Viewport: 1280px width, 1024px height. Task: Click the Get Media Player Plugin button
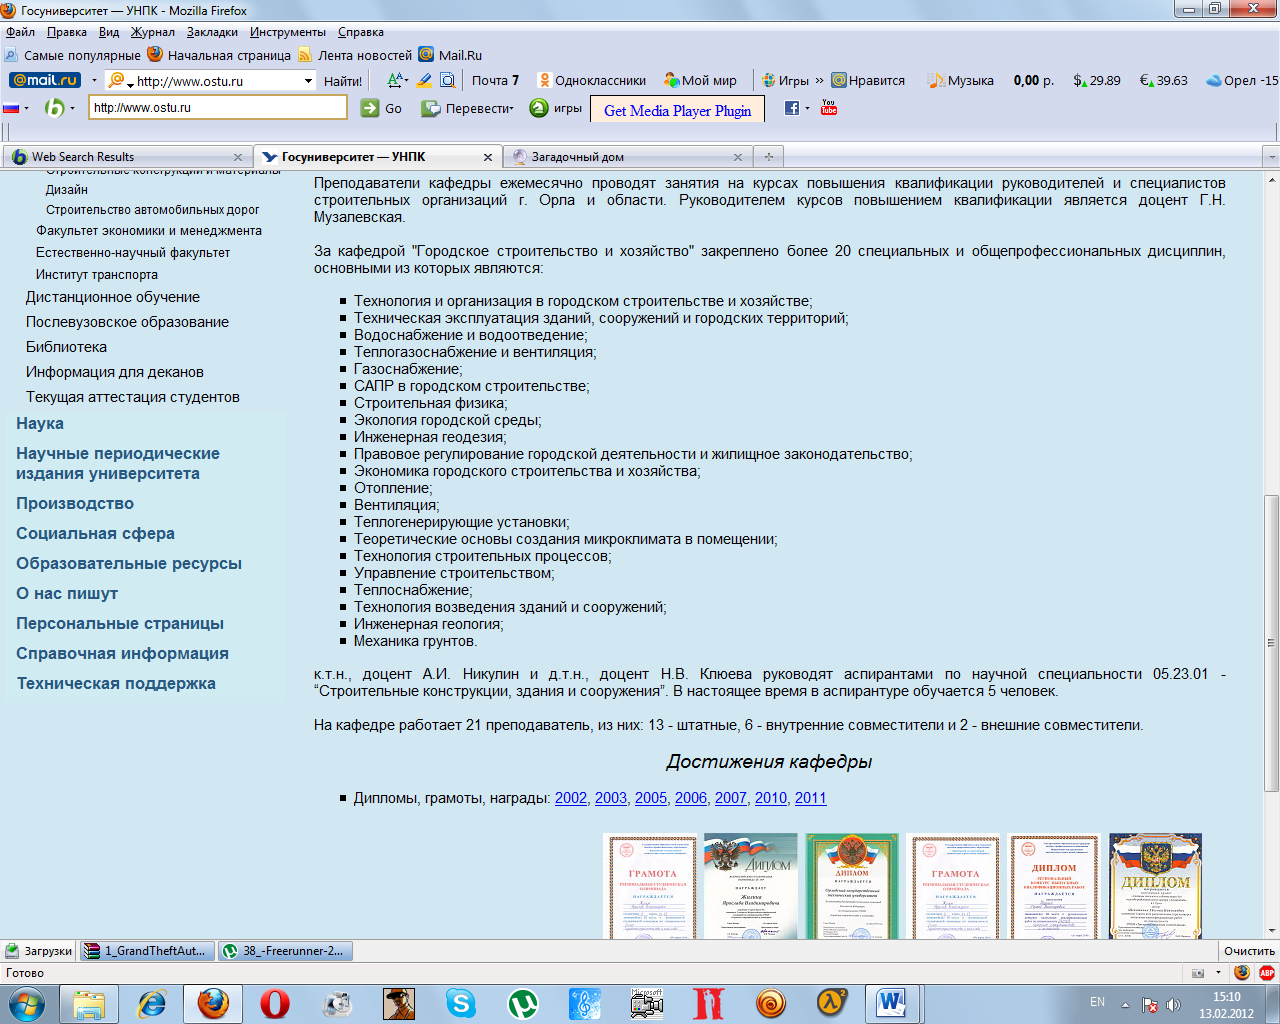pyautogui.click(x=677, y=110)
